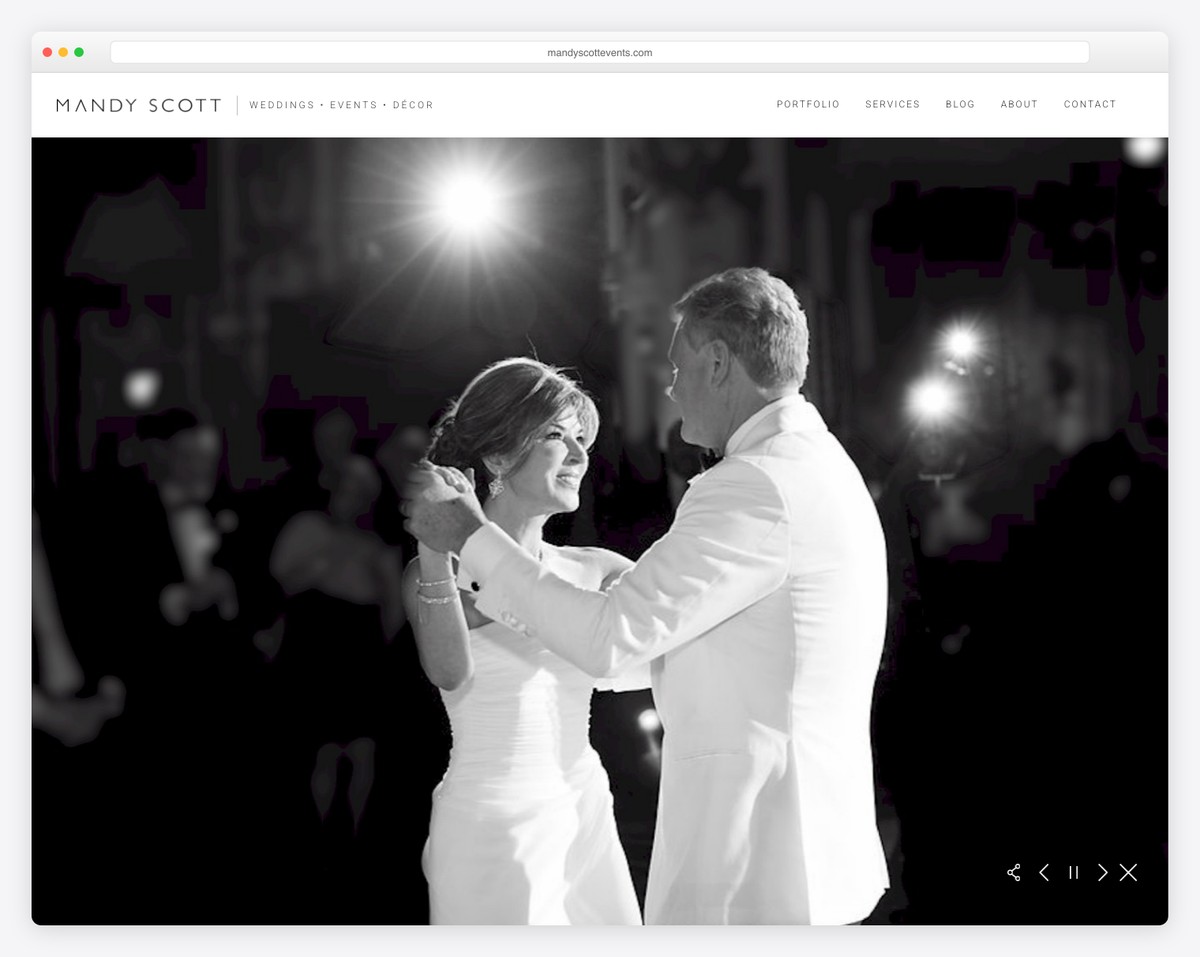This screenshot has width=1200, height=957.
Task: Minimize the window with the yellow button
Action: 62,51
